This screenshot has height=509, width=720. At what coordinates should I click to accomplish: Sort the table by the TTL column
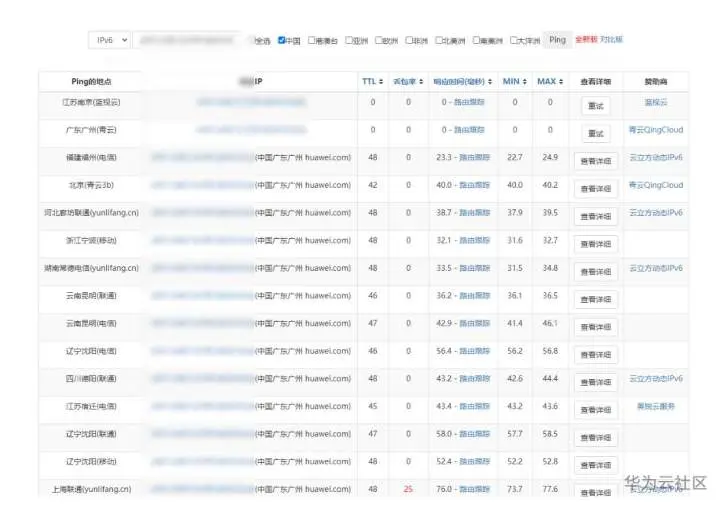coord(372,81)
